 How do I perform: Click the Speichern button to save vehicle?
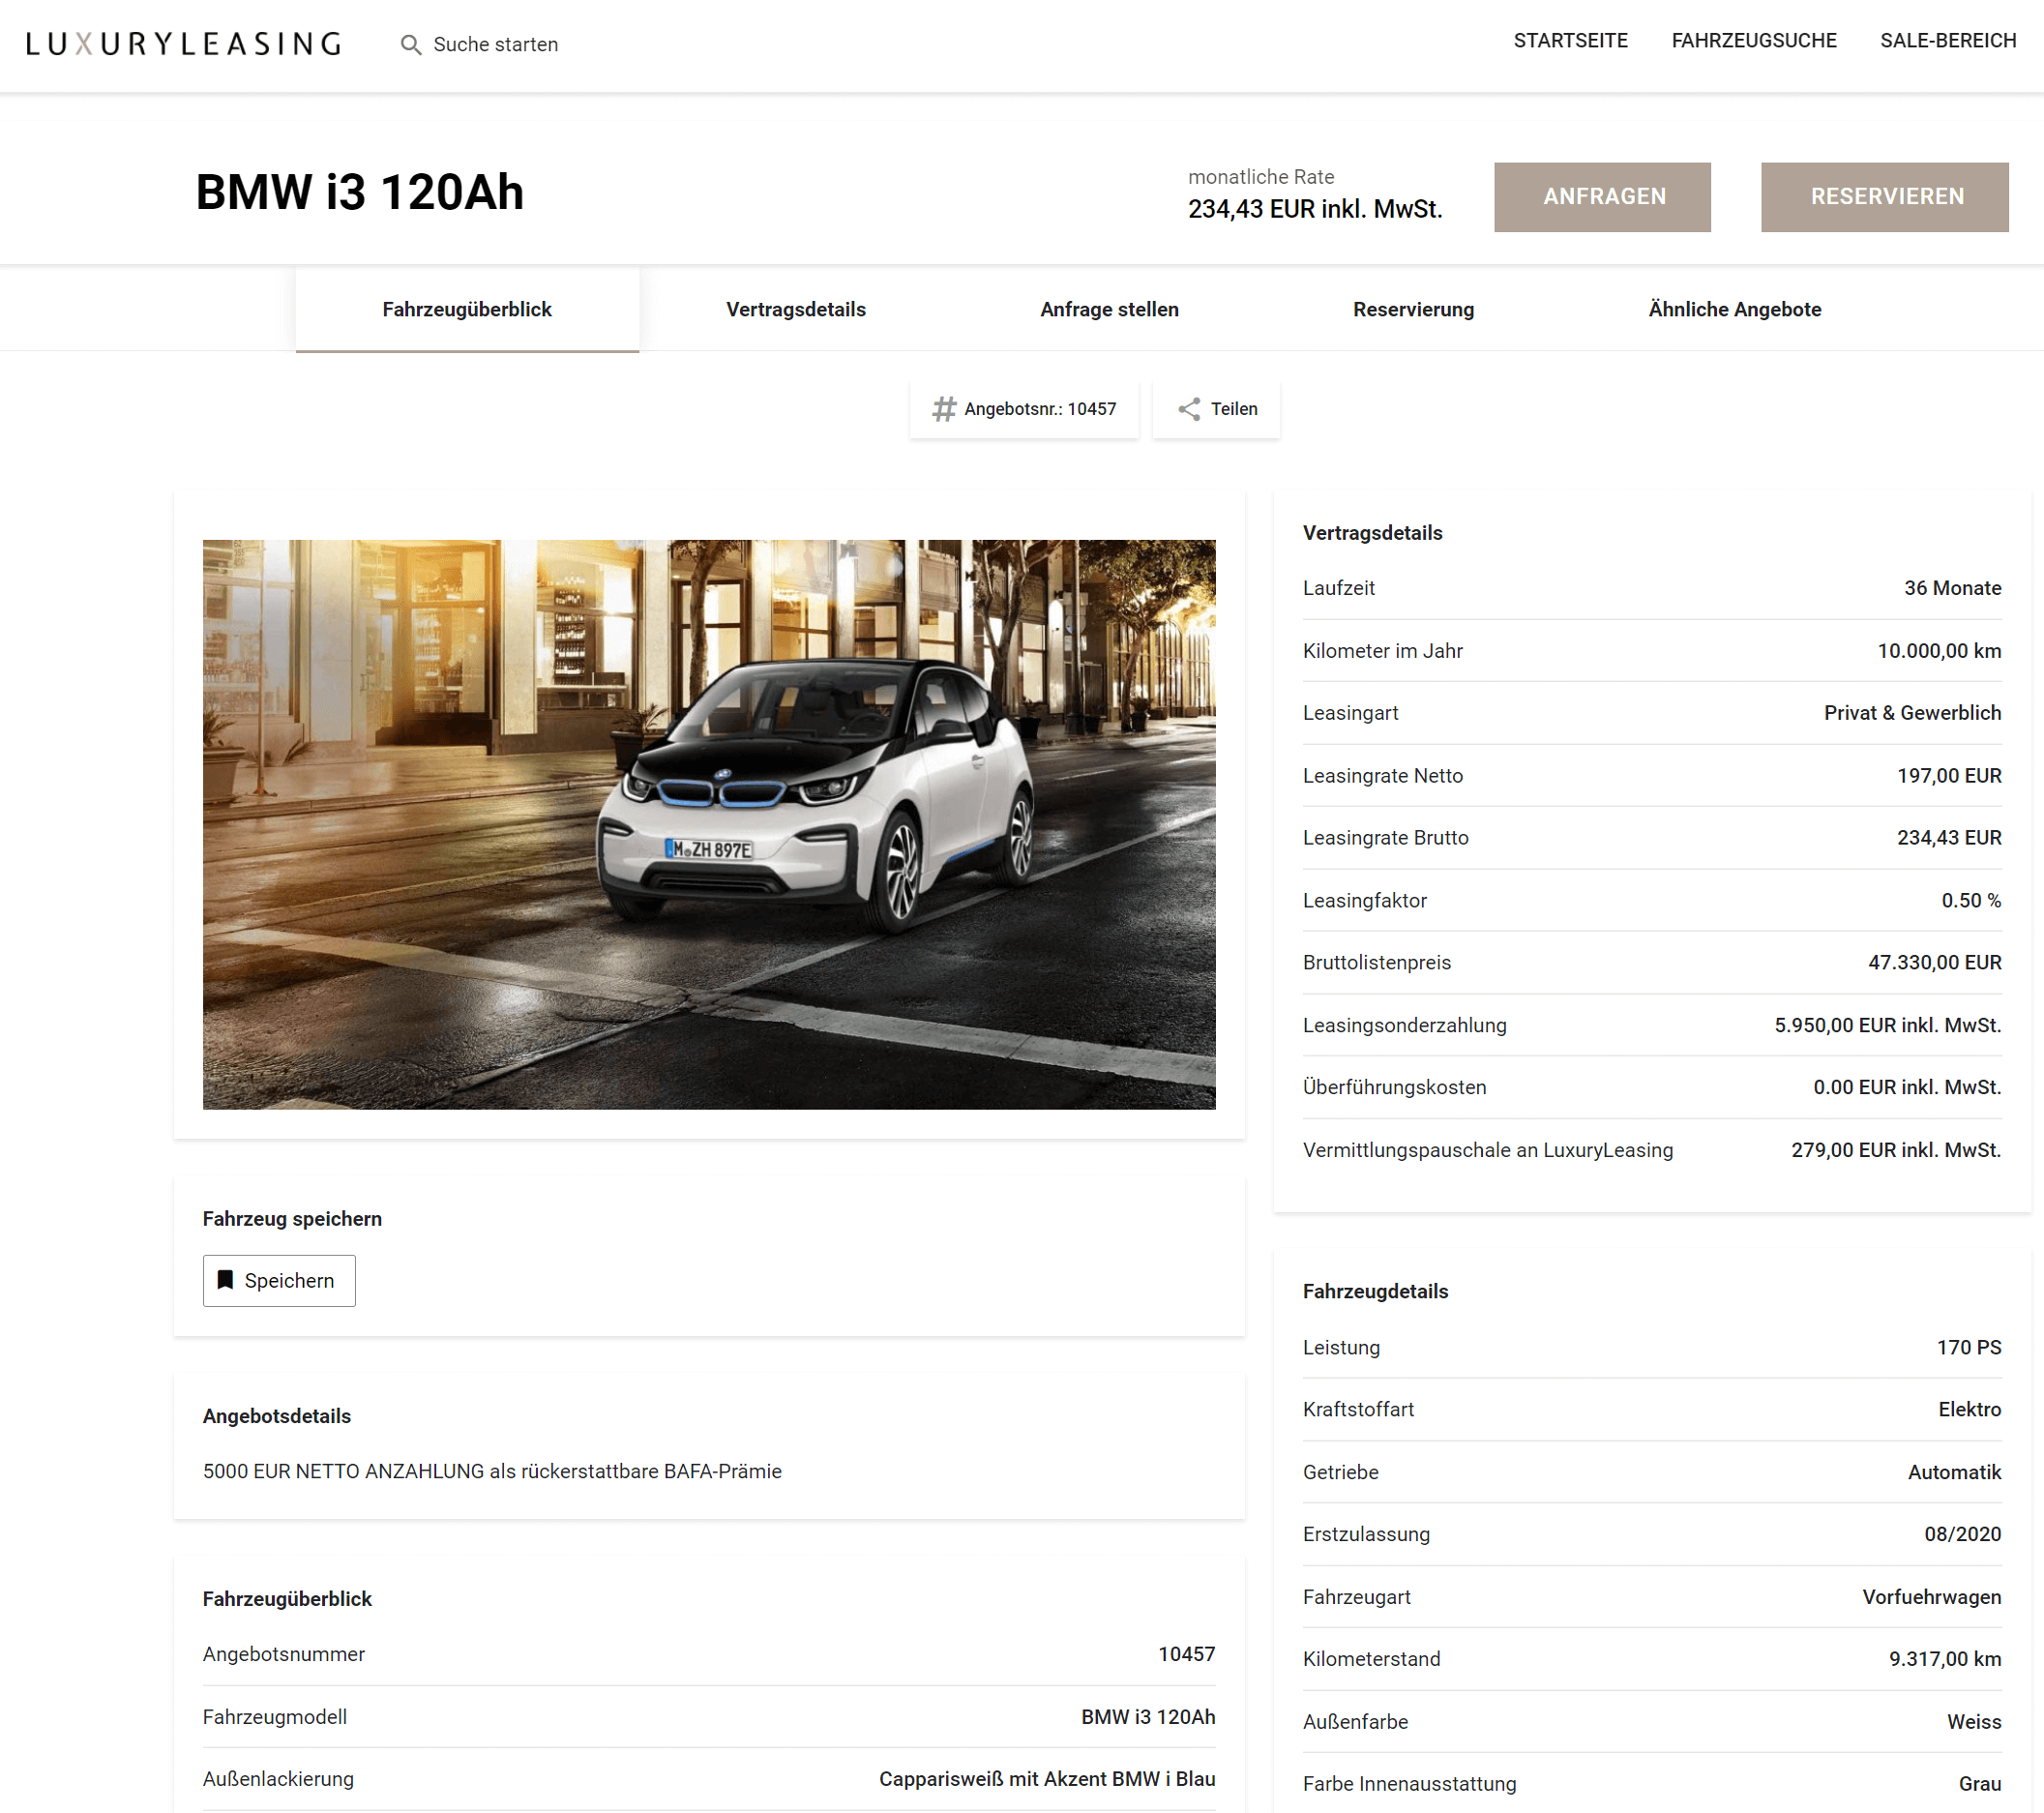tap(279, 1280)
